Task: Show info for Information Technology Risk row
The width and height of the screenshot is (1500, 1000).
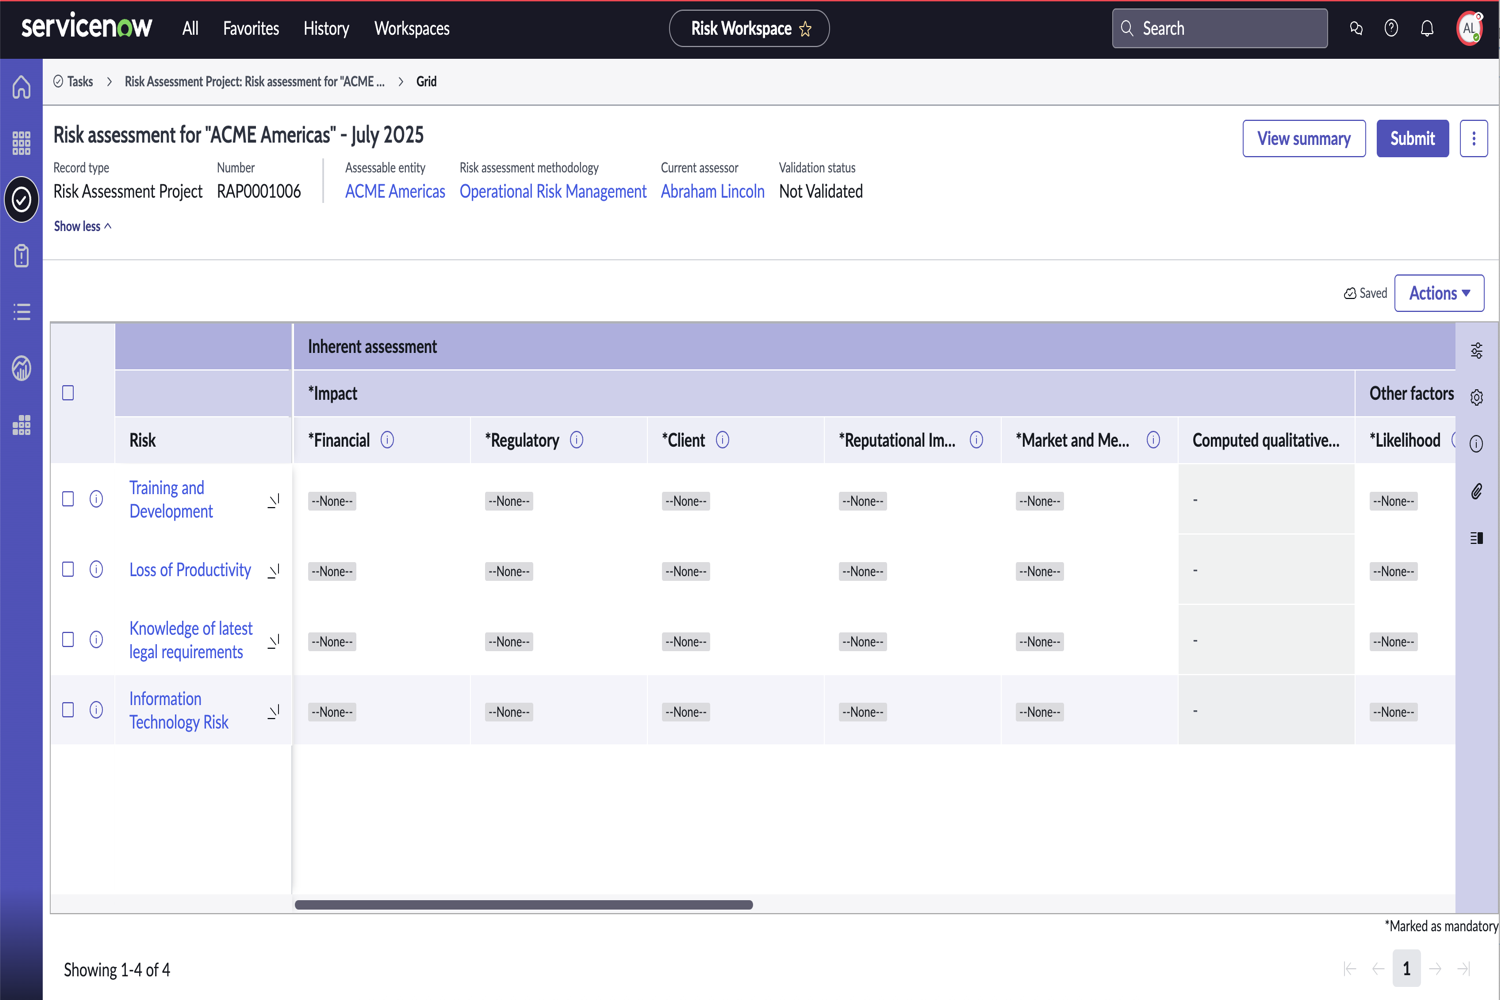Action: (96, 710)
